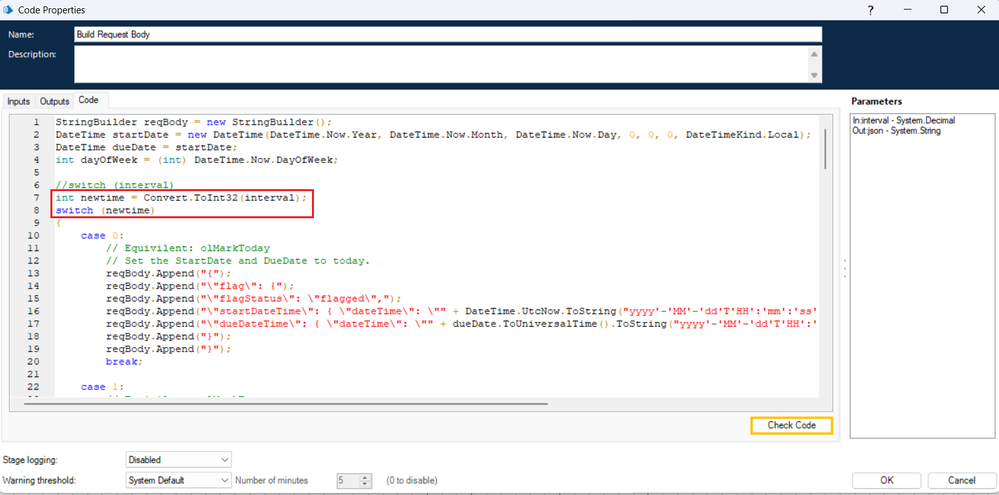The width and height of the screenshot is (999, 495).
Task: Click line 1 StringBuilder reqBody declaration
Action: click(x=194, y=122)
